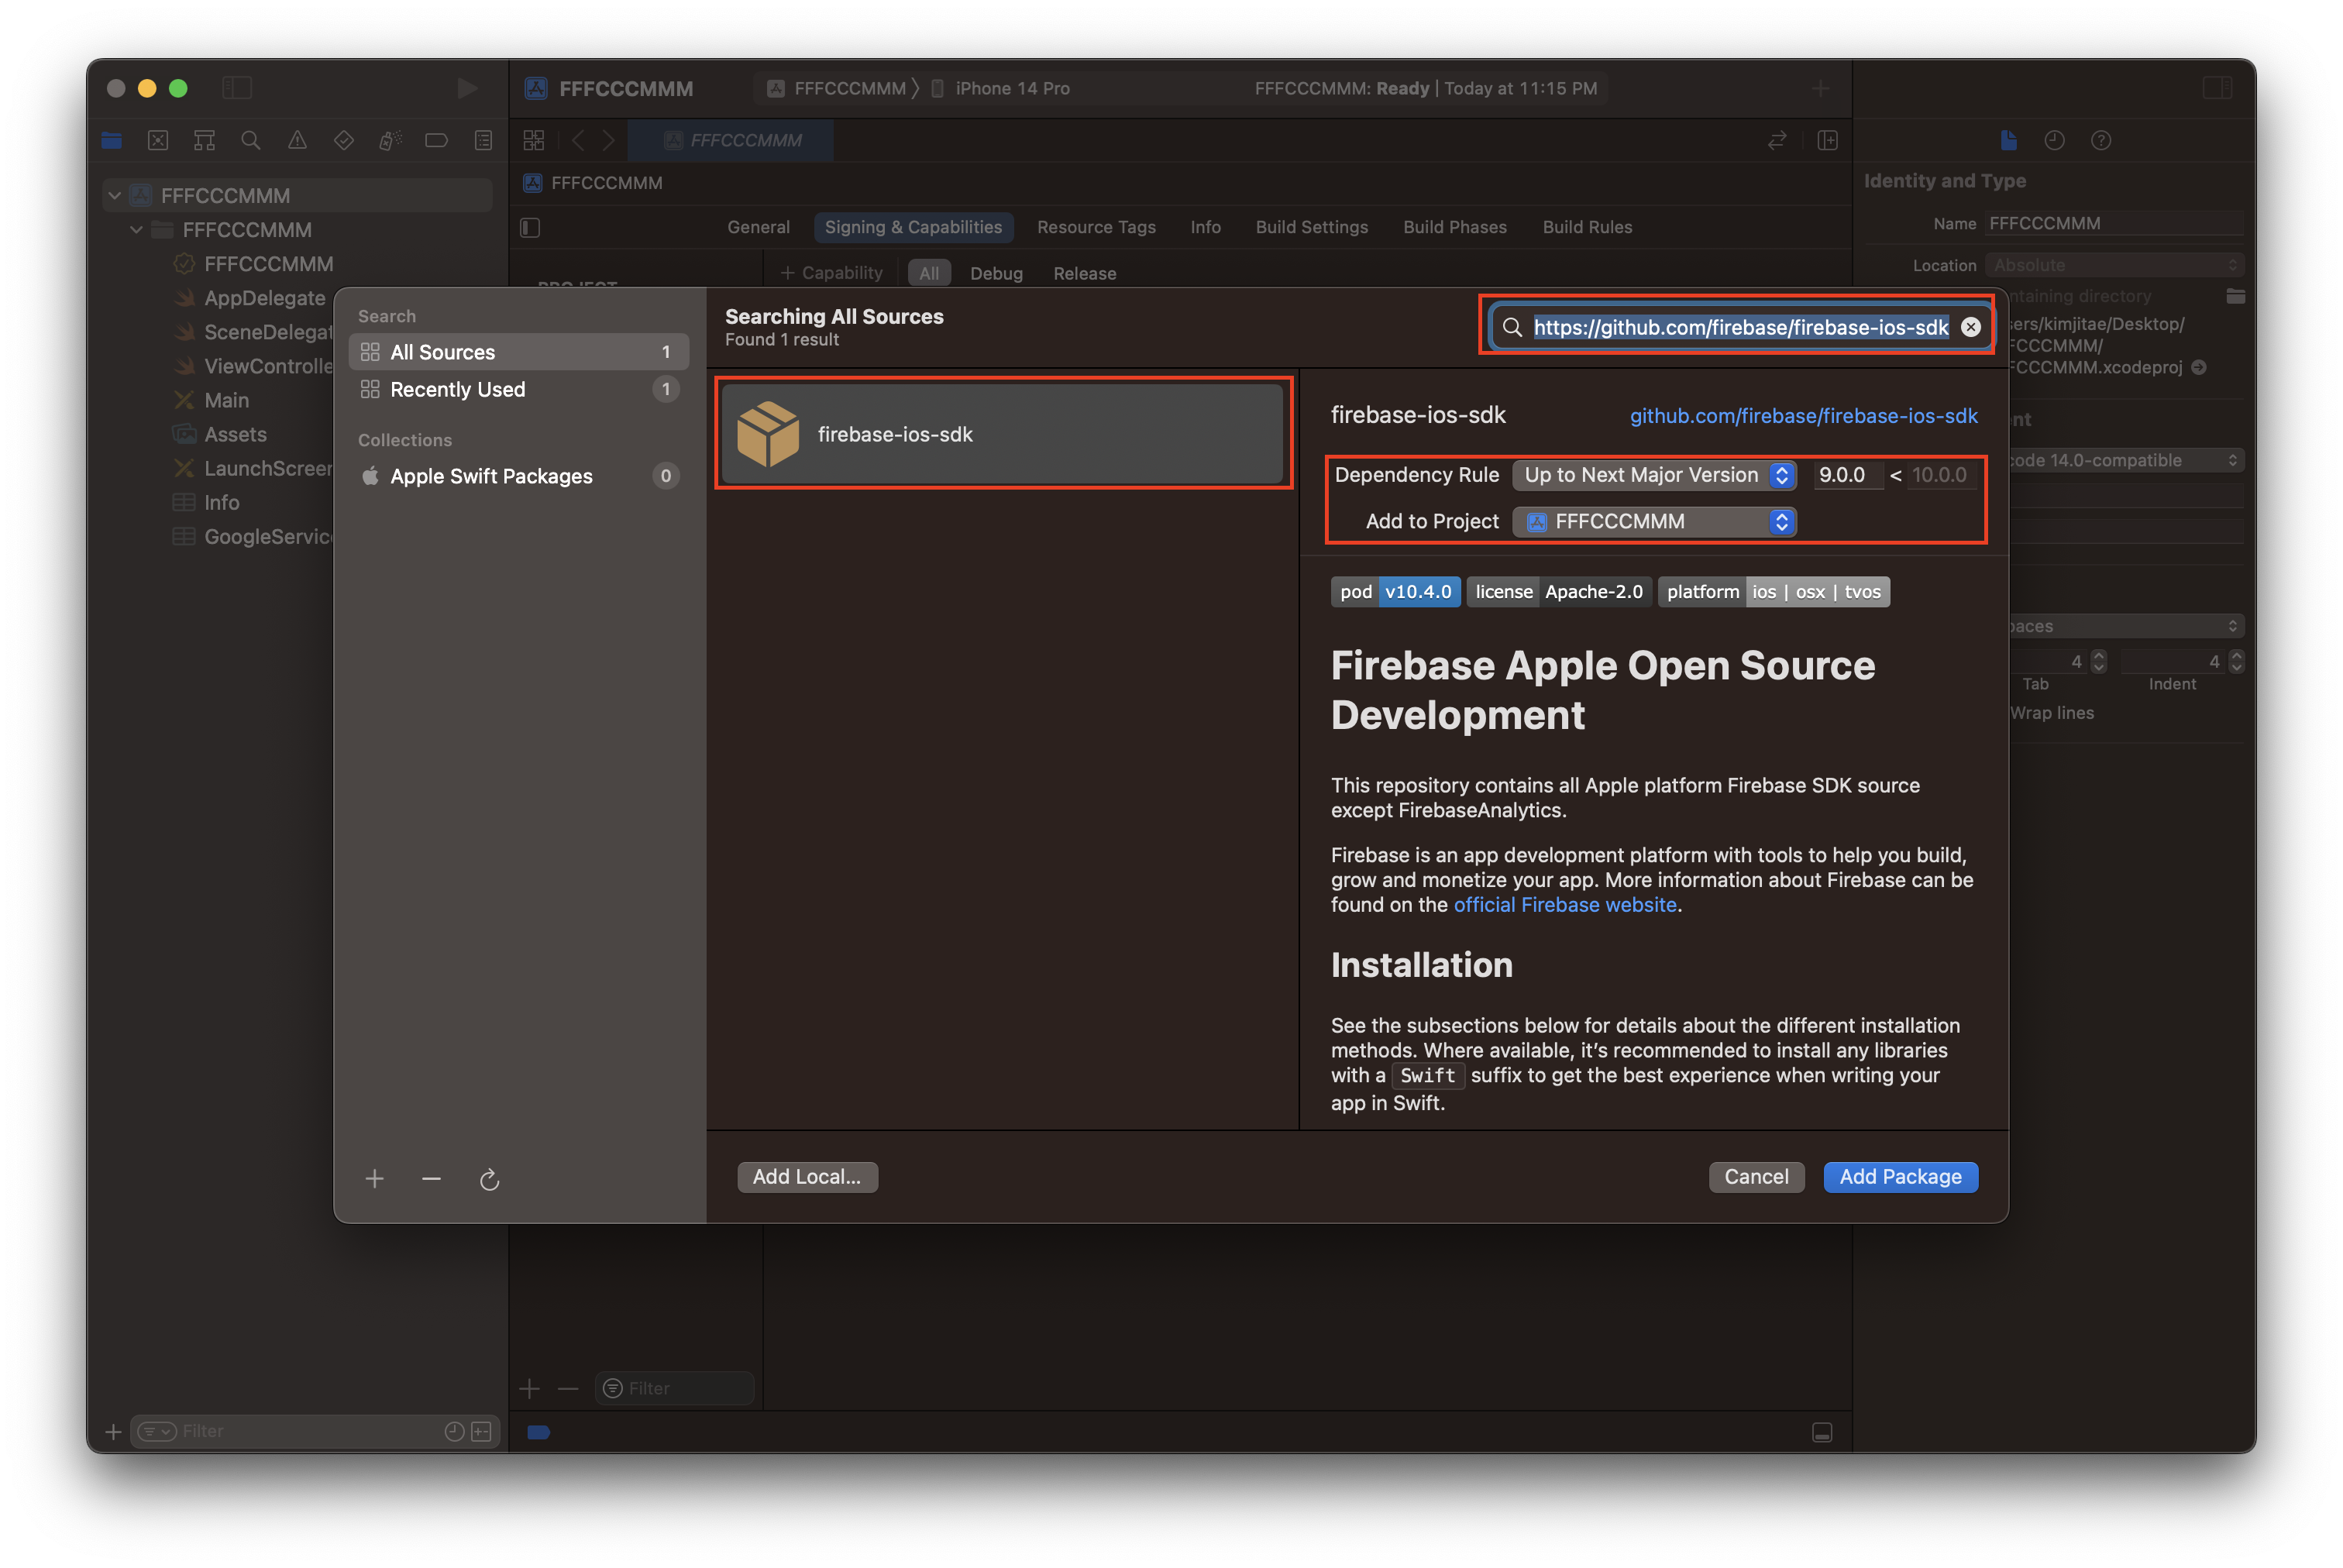2343x1568 pixels.
Task: Click the package URL search field
Action: [x=1740, y=327]
